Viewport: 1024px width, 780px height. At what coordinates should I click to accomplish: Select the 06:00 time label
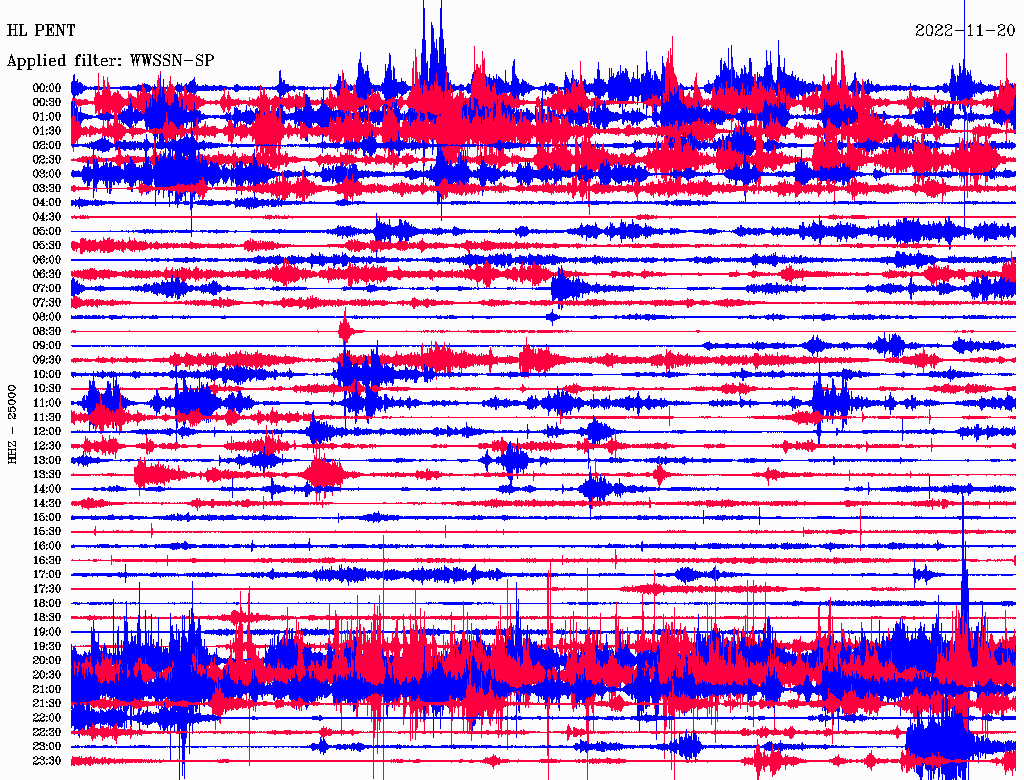point(47,259)
